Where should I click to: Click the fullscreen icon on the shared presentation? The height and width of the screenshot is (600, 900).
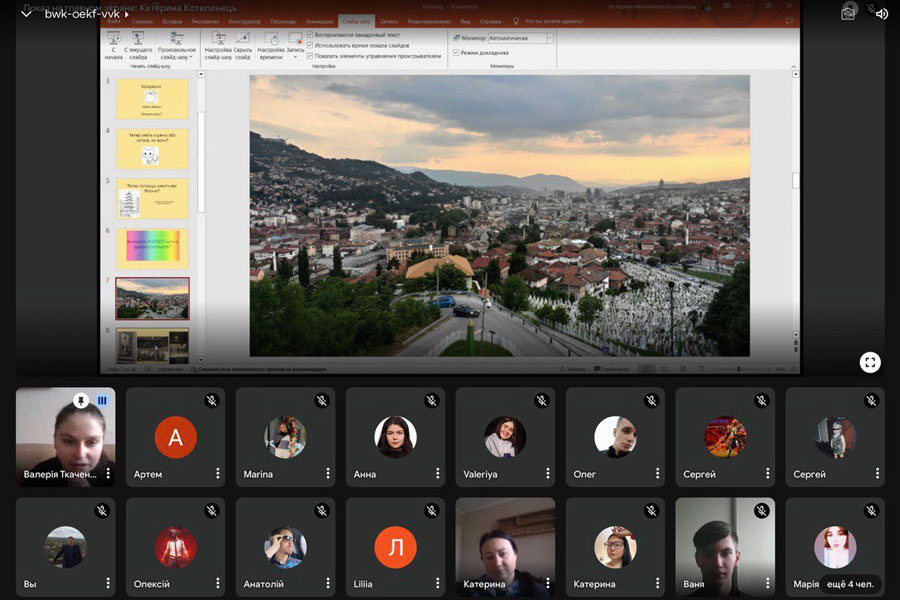870,362
